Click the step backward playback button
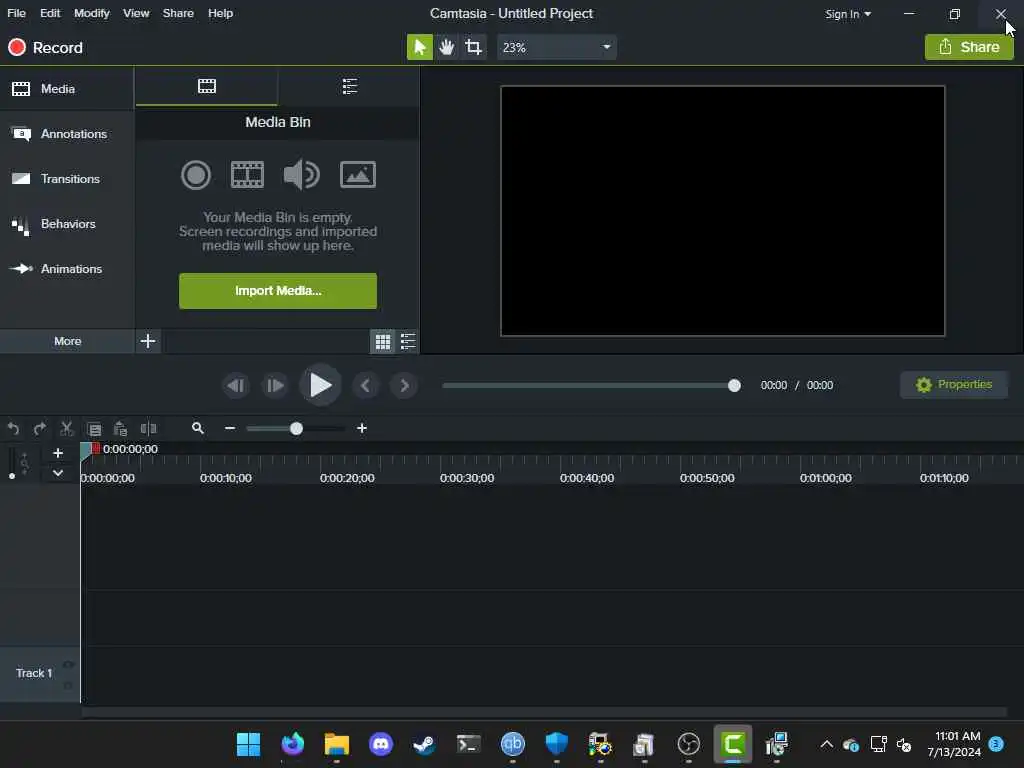 click(x=236, y=385)
